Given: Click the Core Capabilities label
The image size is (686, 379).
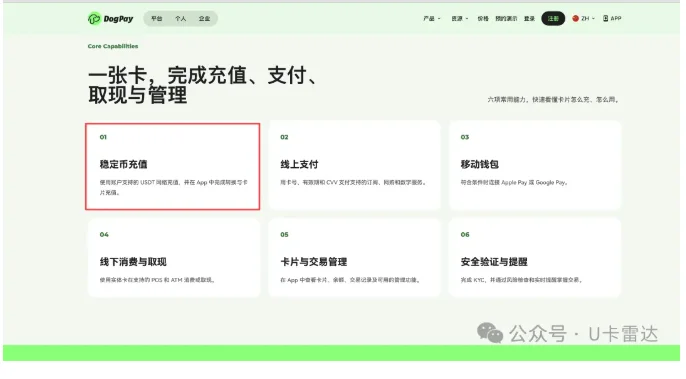Looking at the screenshot, I should click(x=113, y=46).
